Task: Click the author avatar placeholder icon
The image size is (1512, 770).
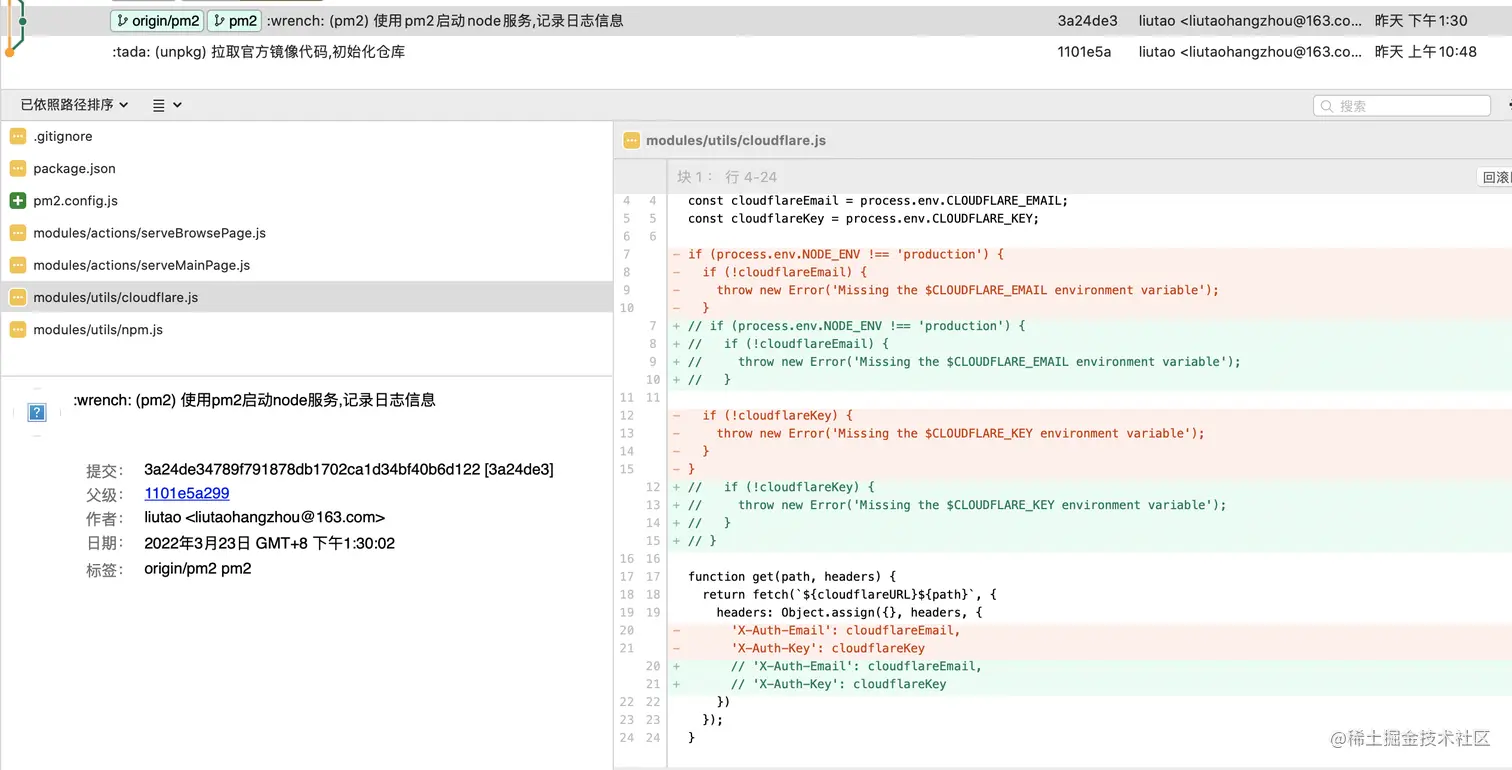Action: click(x=37, y=412)
